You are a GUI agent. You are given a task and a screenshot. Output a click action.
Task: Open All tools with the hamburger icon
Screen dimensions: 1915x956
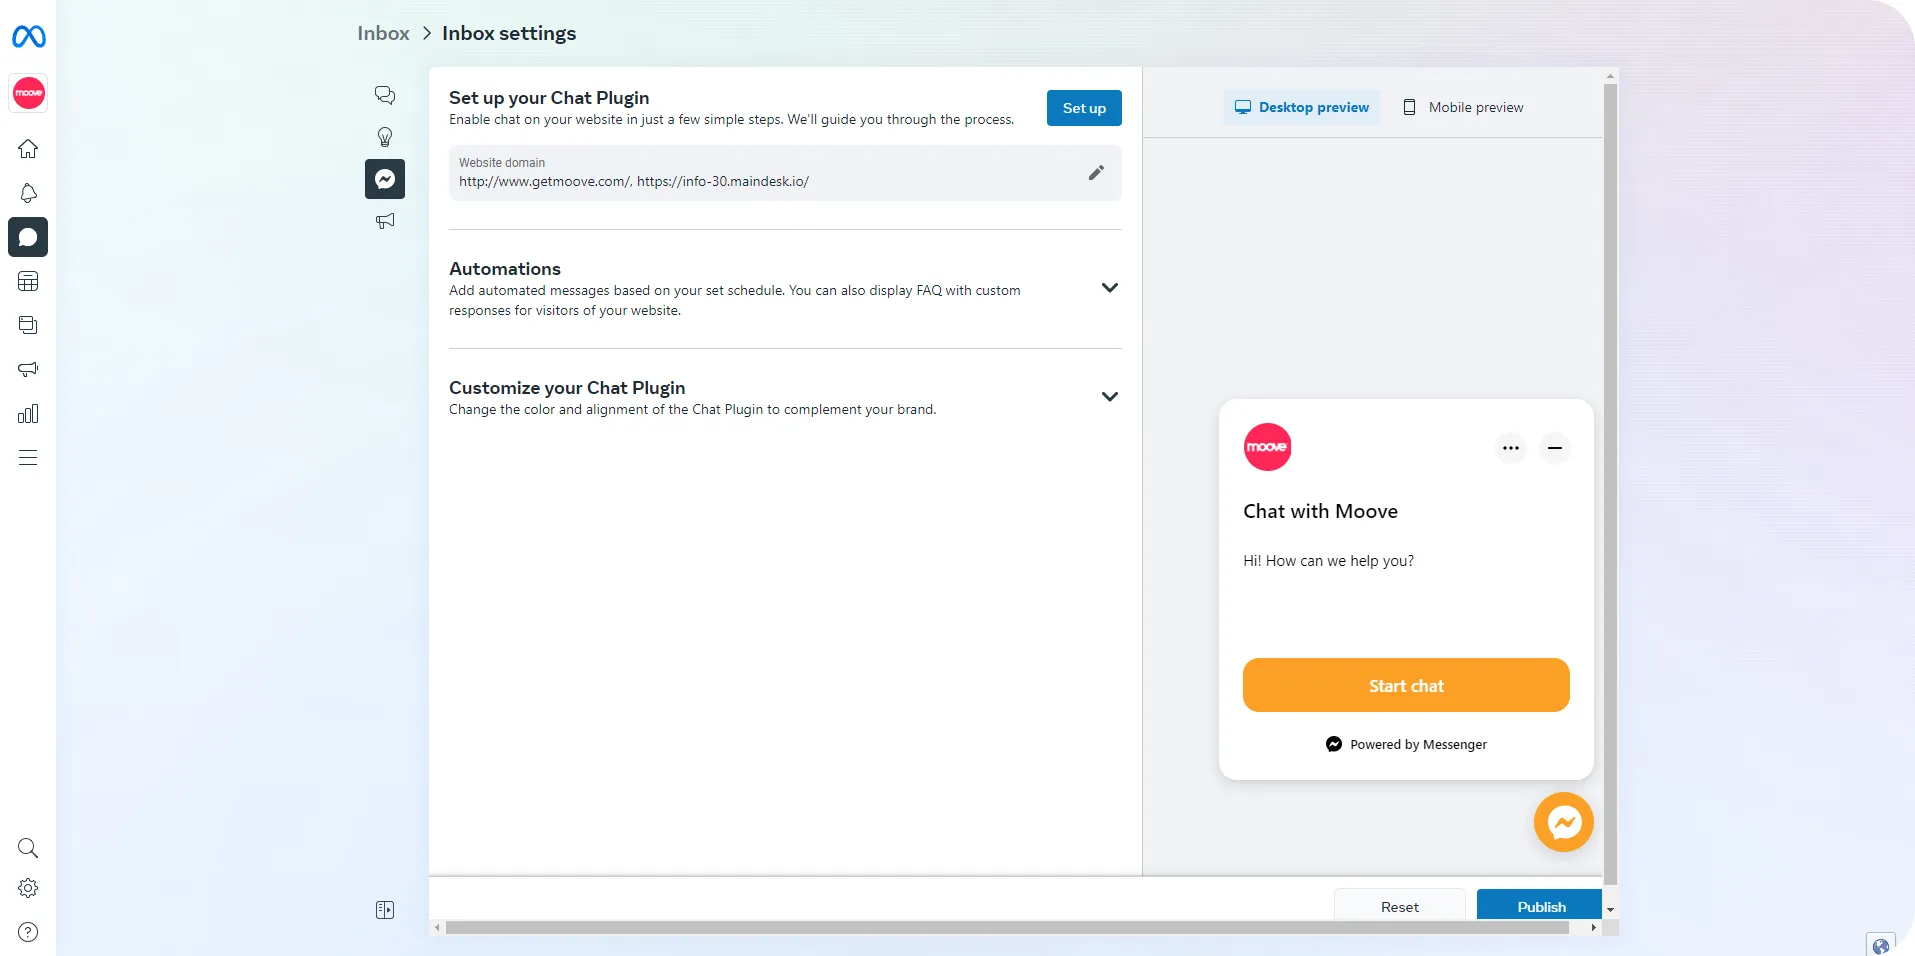(x=28, y=457)
